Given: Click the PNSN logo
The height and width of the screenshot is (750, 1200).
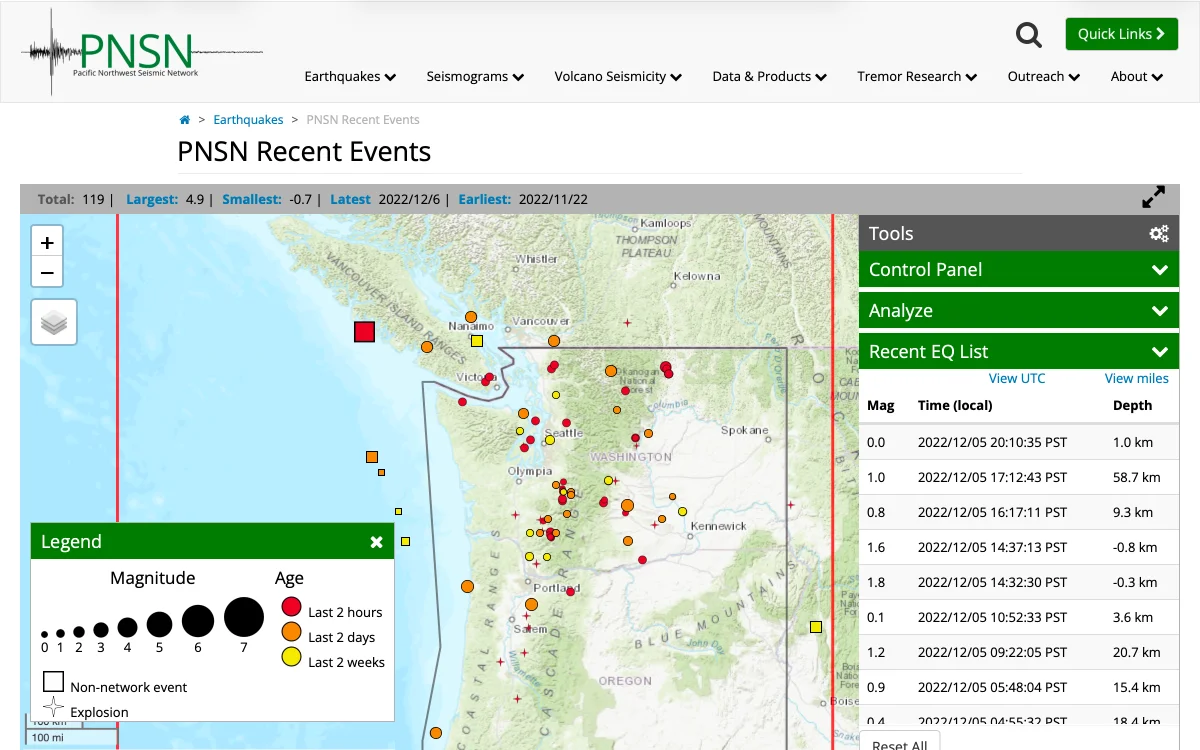Looking at the screenshot, I should [141, 51].
